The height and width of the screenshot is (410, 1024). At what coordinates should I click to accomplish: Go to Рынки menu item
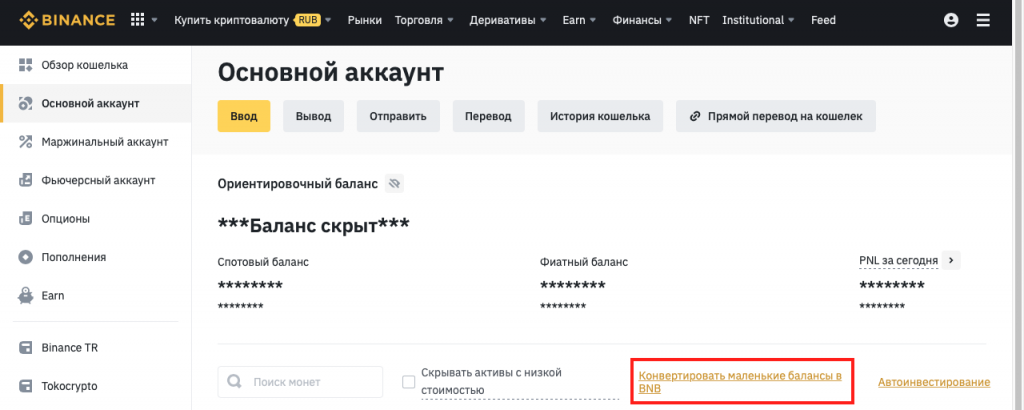coord(364,20)
